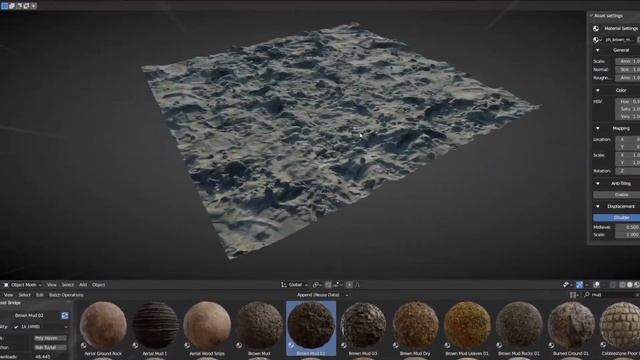Open the viewport Object menu
640x360 pixels.
(98, 285)
